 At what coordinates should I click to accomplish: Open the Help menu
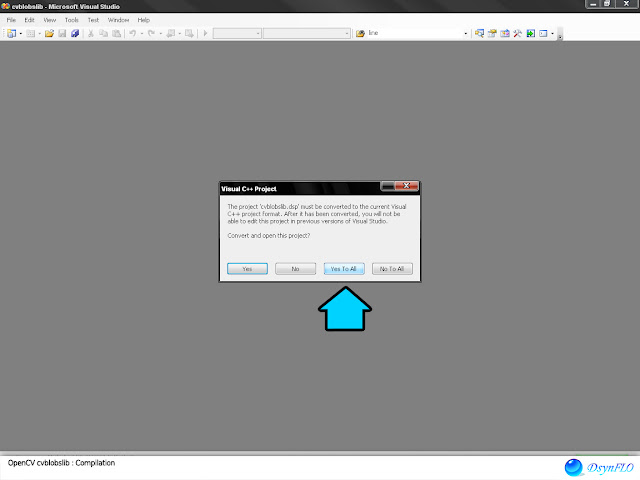pos(143,20)
